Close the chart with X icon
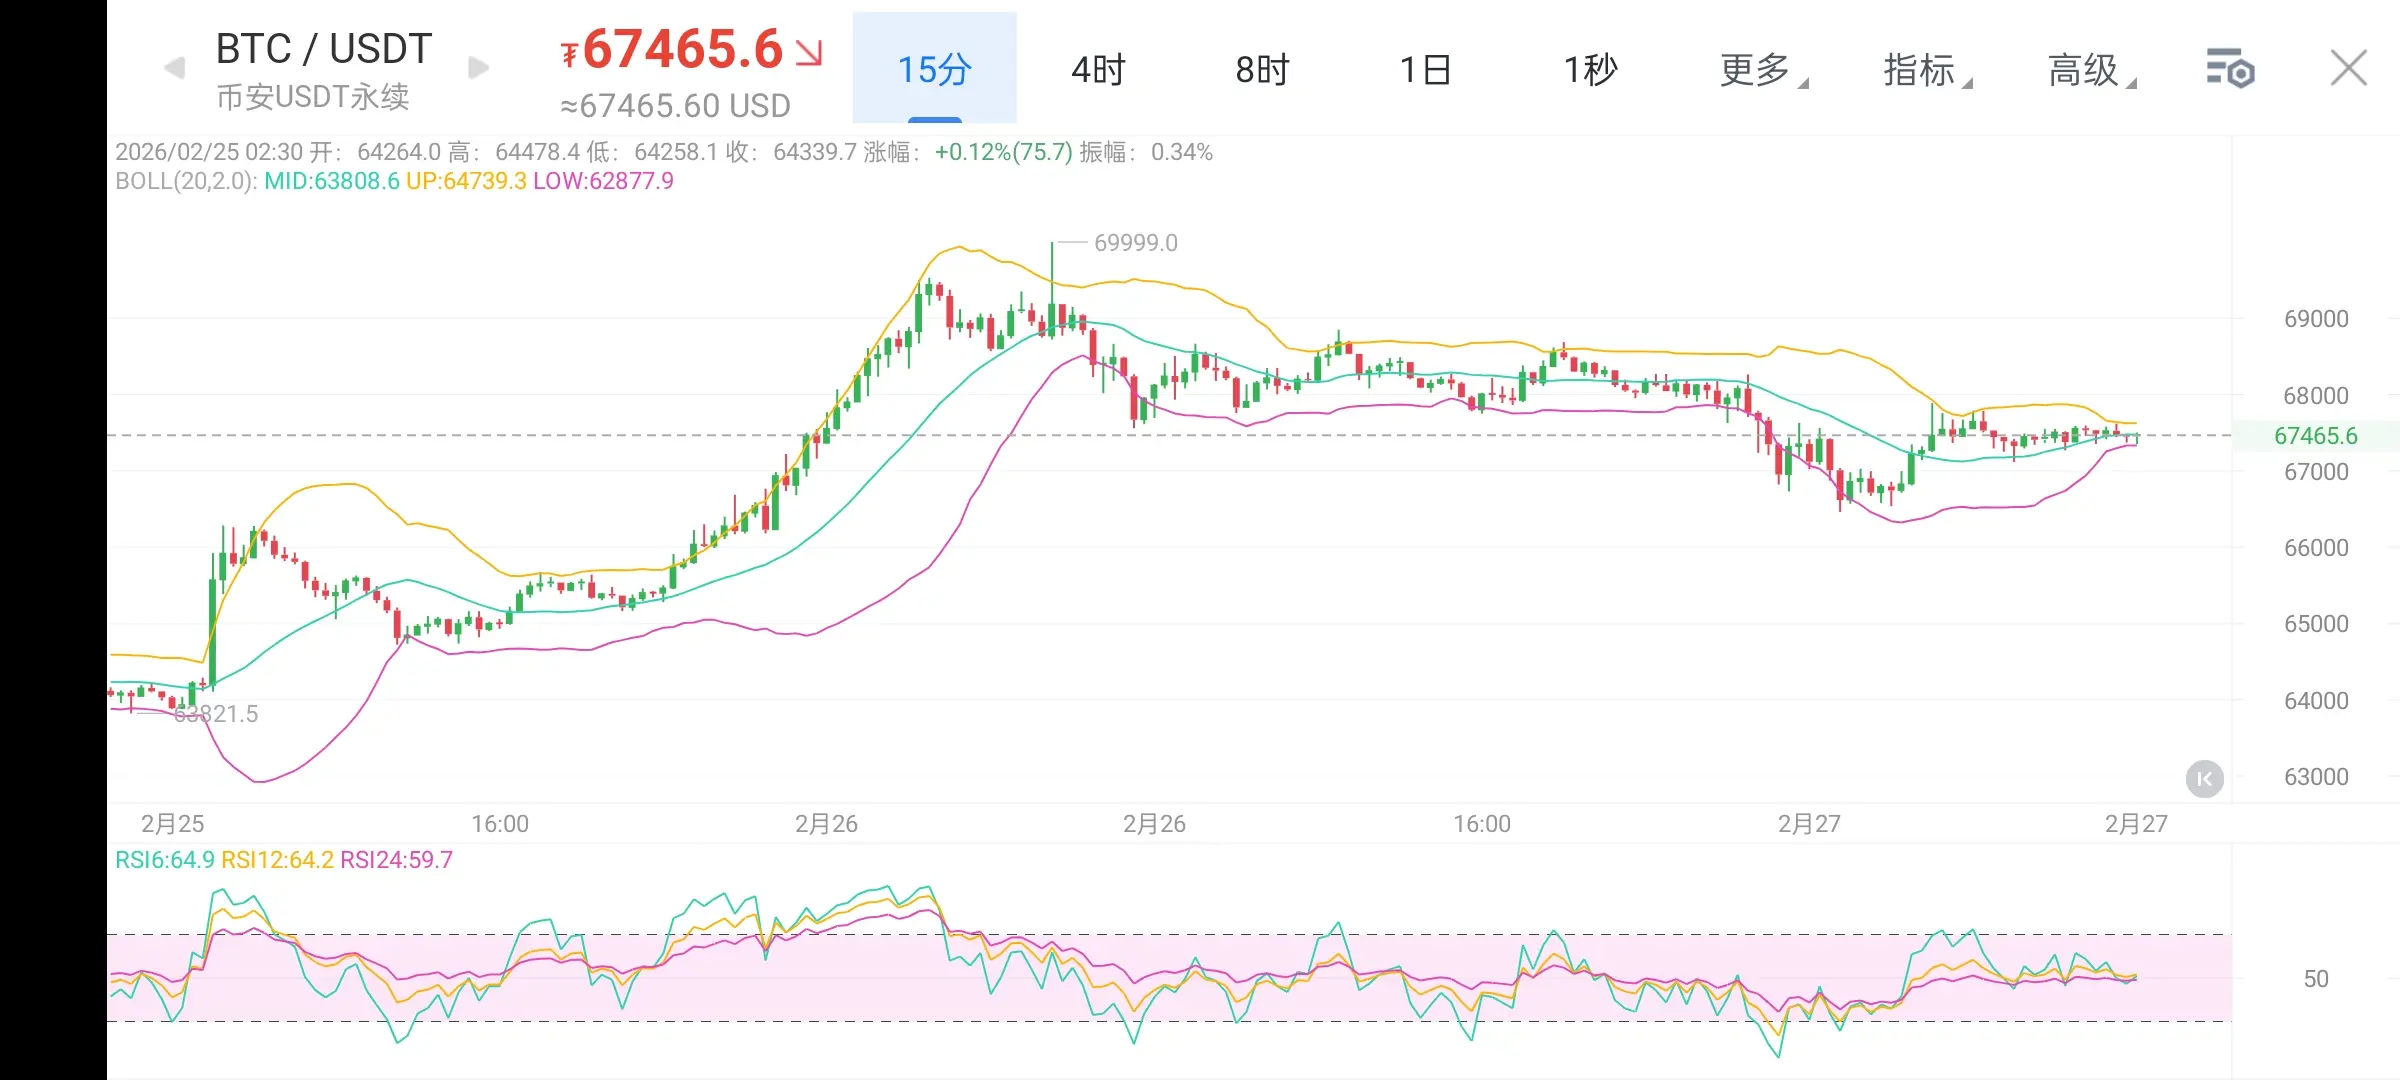 [2348, 69]
